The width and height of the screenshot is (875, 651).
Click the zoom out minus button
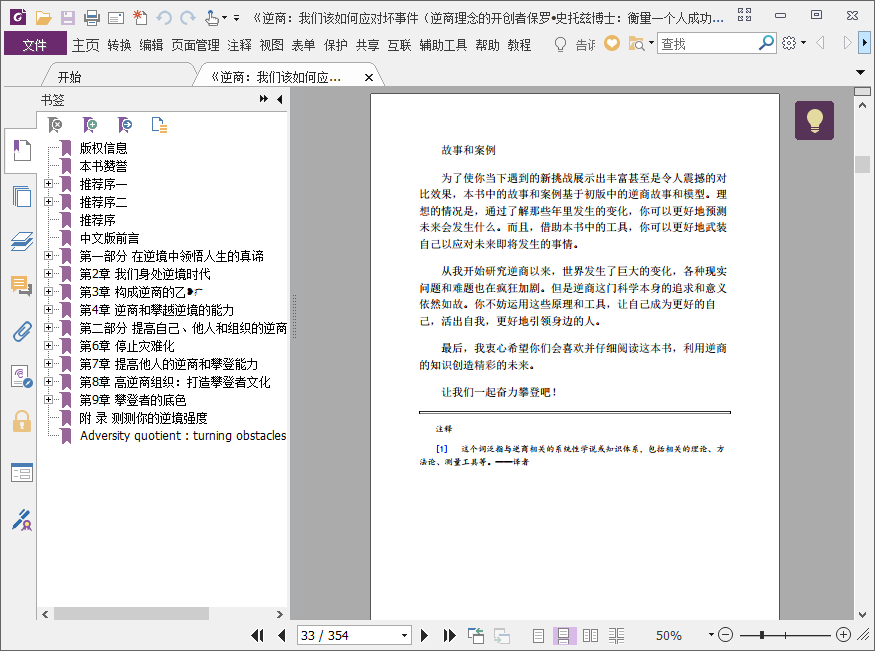[x=725, y=634]
